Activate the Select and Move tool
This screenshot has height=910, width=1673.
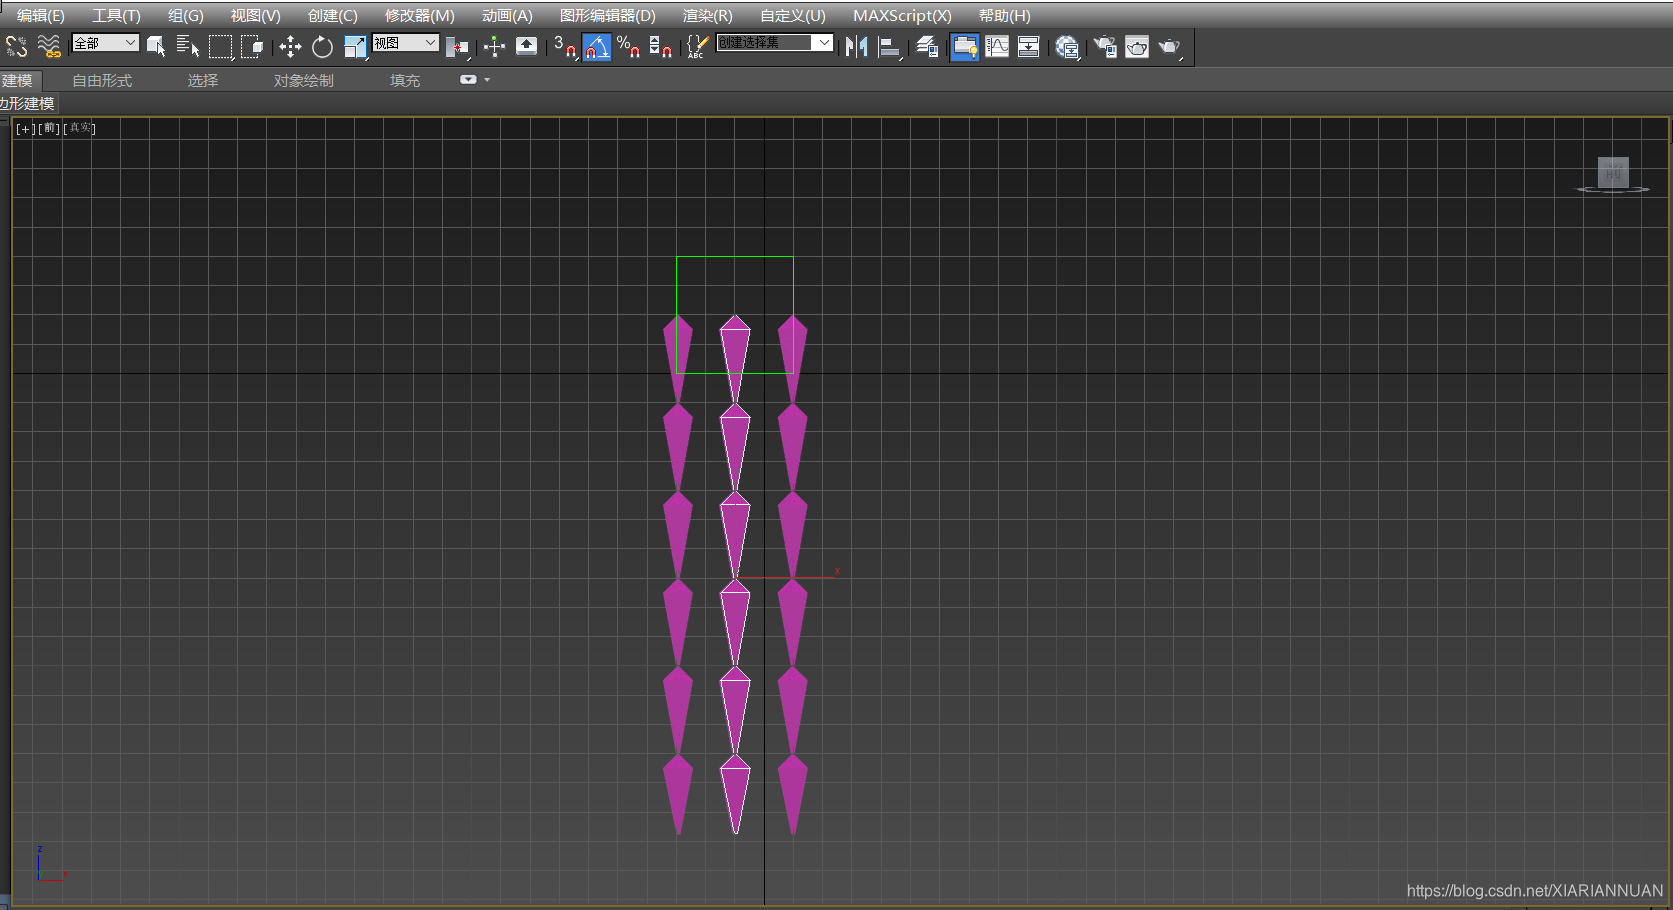(290, 46)
